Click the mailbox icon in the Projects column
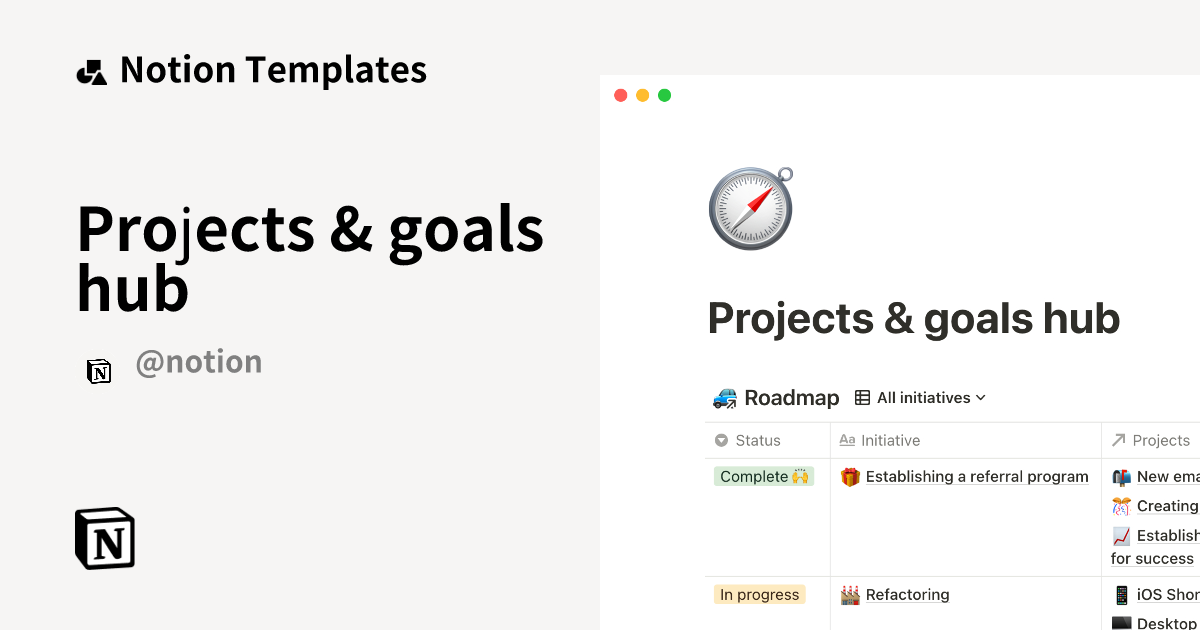The height and width of the screenshot is (630, 1200). [x=1122, y=476]
